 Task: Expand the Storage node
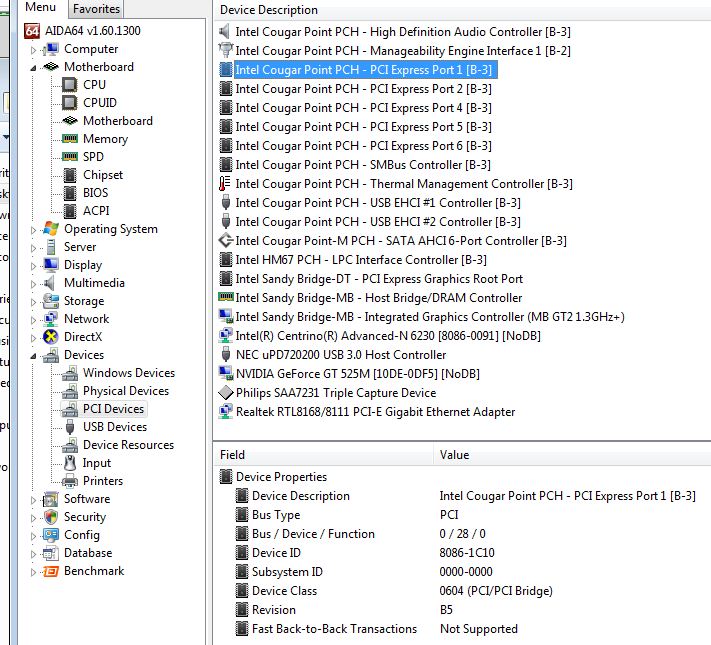[33, 302]
